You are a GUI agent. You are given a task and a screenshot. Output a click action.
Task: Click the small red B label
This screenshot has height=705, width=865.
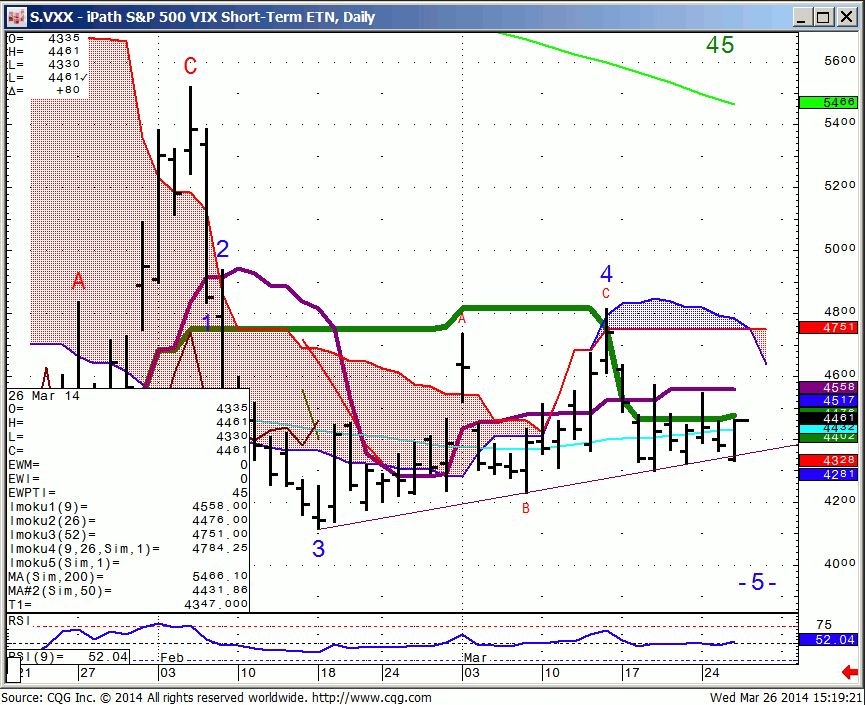point(526,508)
